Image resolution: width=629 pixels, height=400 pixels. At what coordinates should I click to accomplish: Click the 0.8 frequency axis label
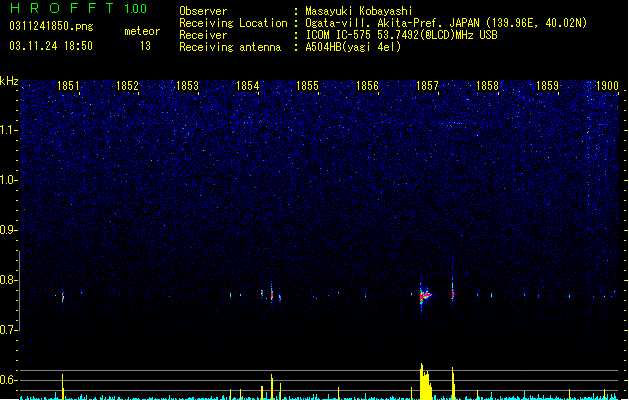[x=9, y=280]
